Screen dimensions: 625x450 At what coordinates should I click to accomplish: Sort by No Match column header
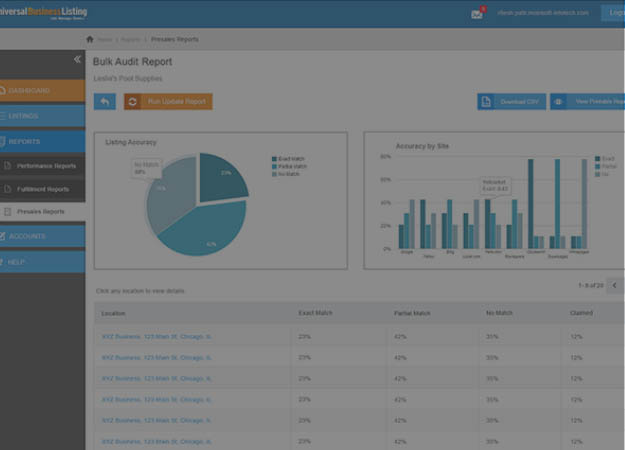499,313
